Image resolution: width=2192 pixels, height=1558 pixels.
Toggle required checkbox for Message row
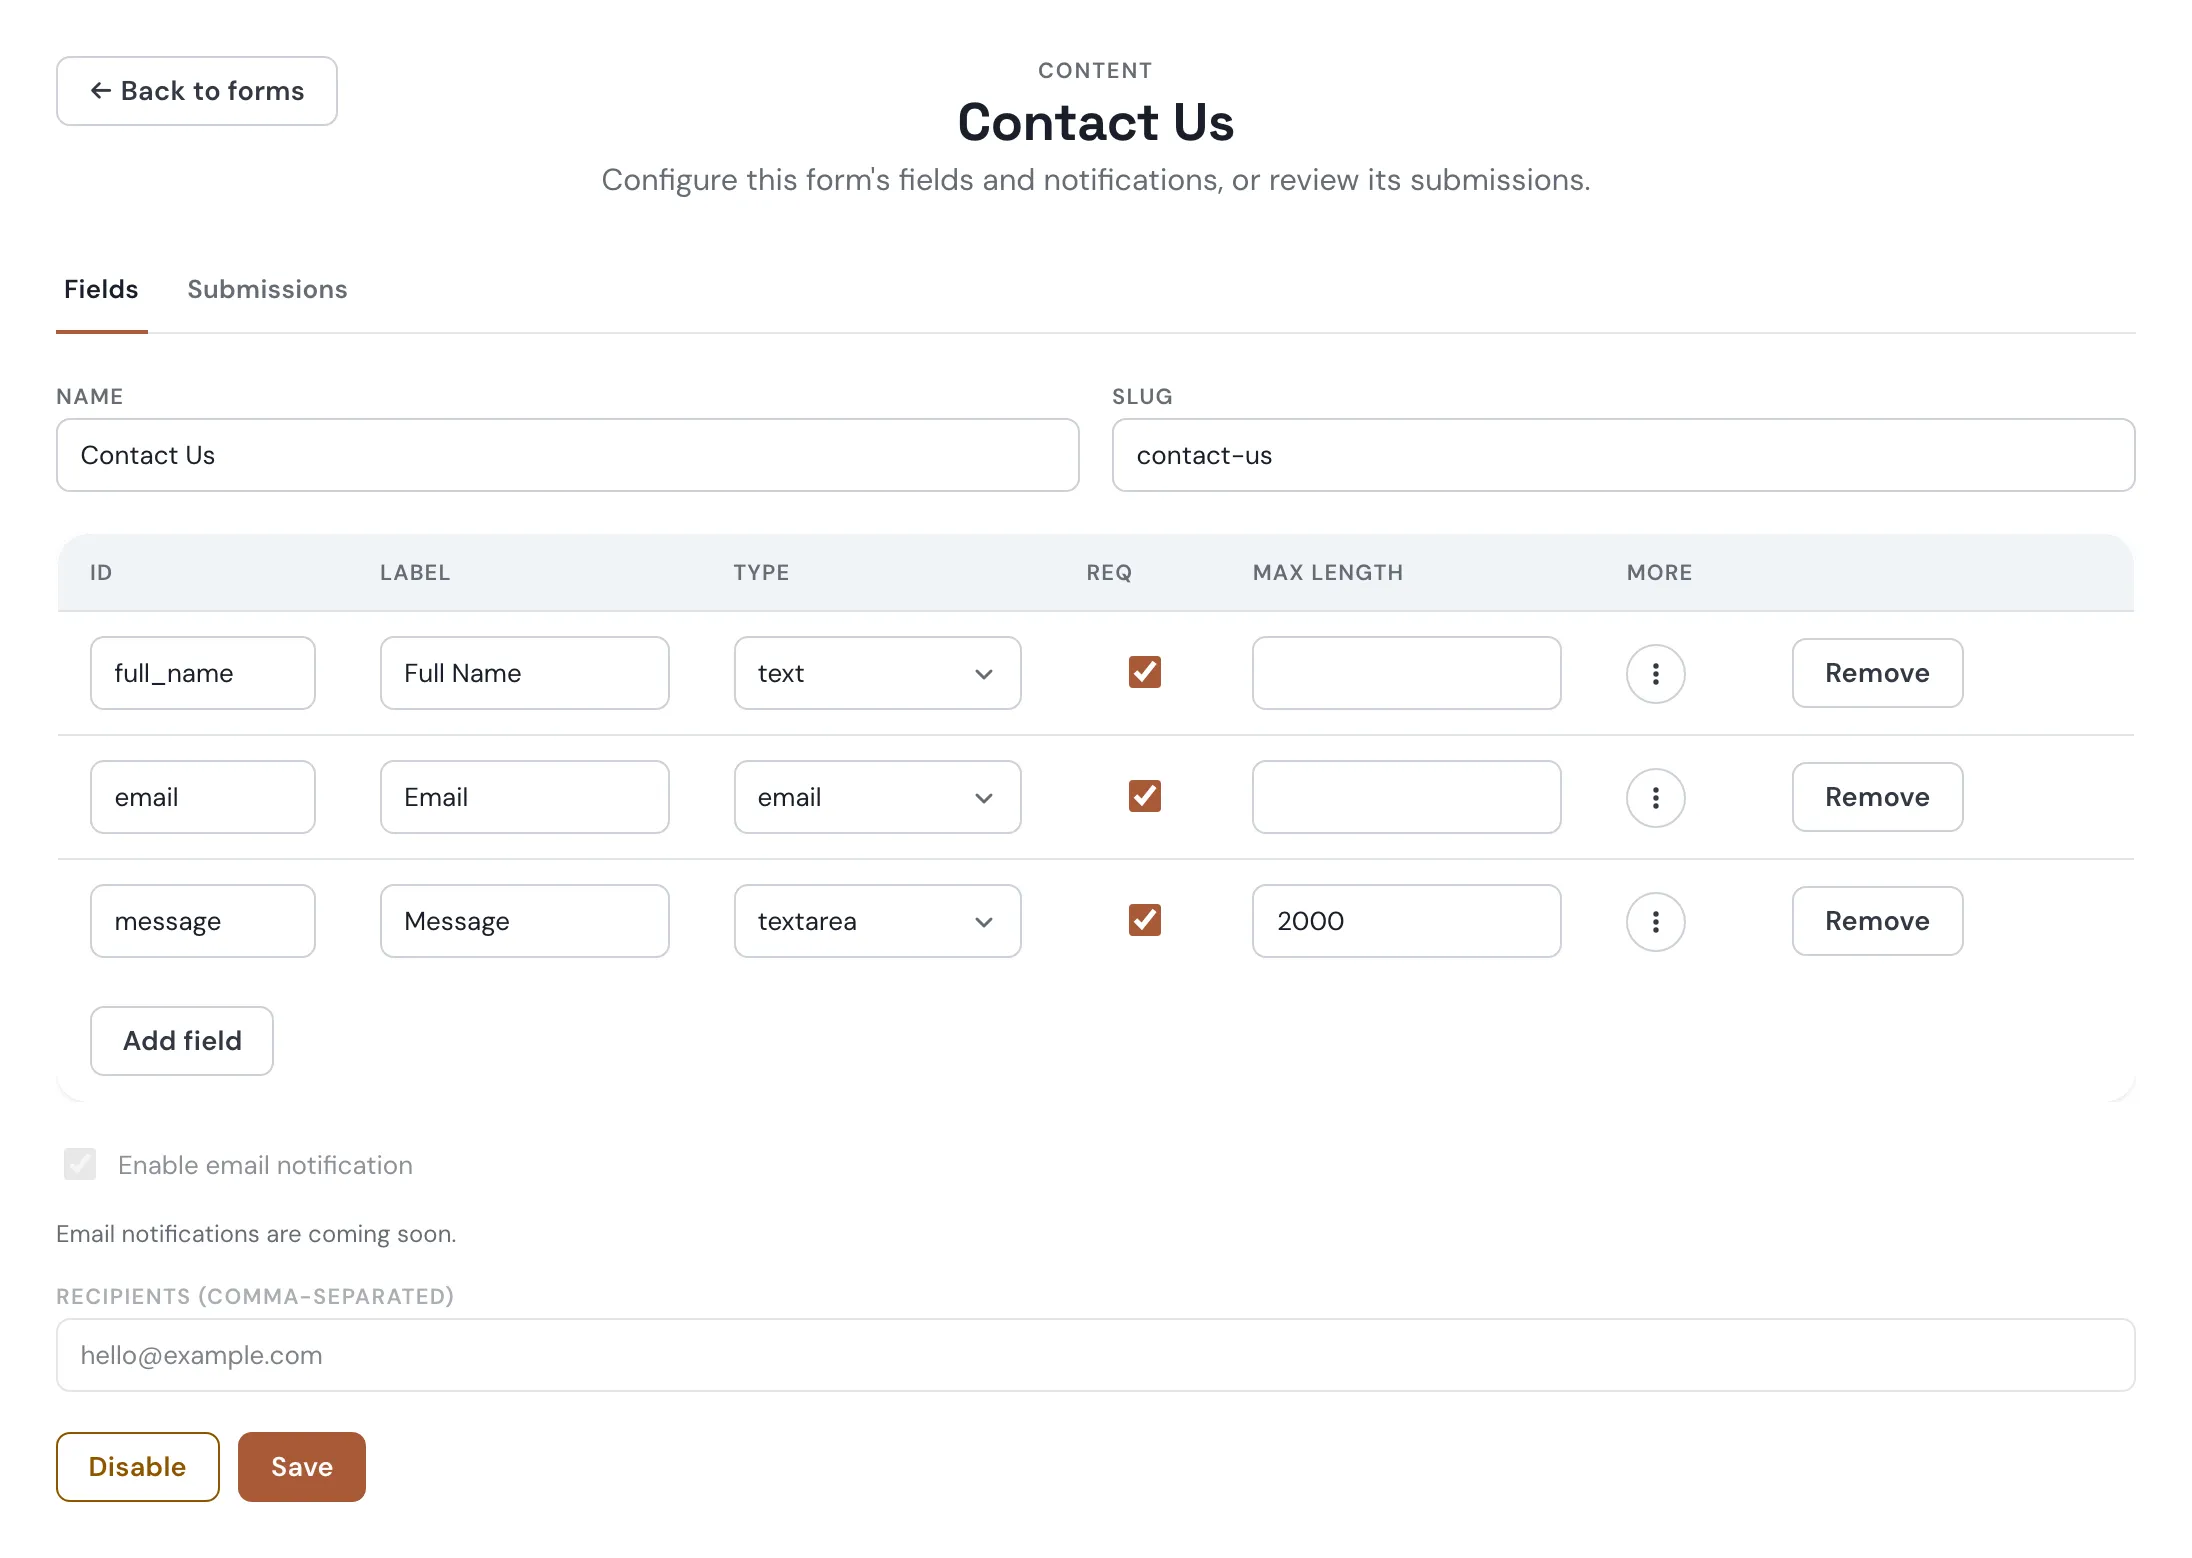pos(1144,920)
